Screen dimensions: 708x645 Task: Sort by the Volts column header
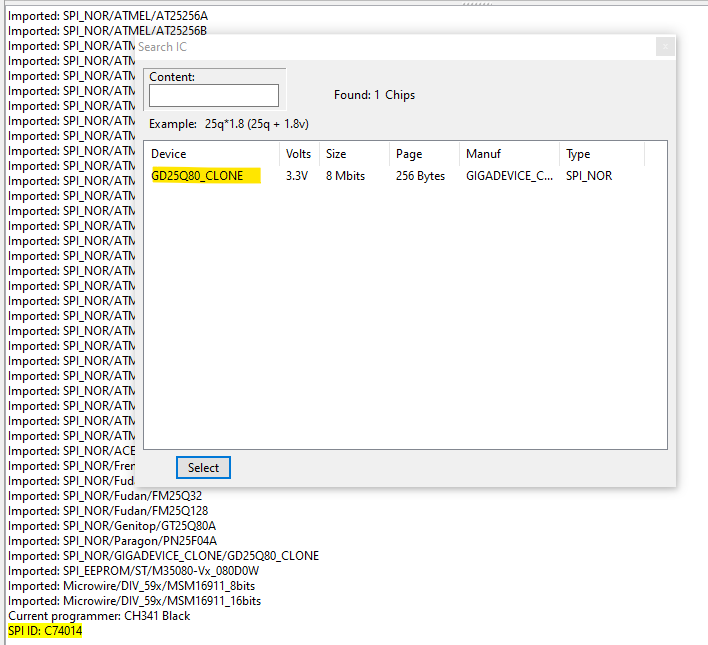coord(299,154)
